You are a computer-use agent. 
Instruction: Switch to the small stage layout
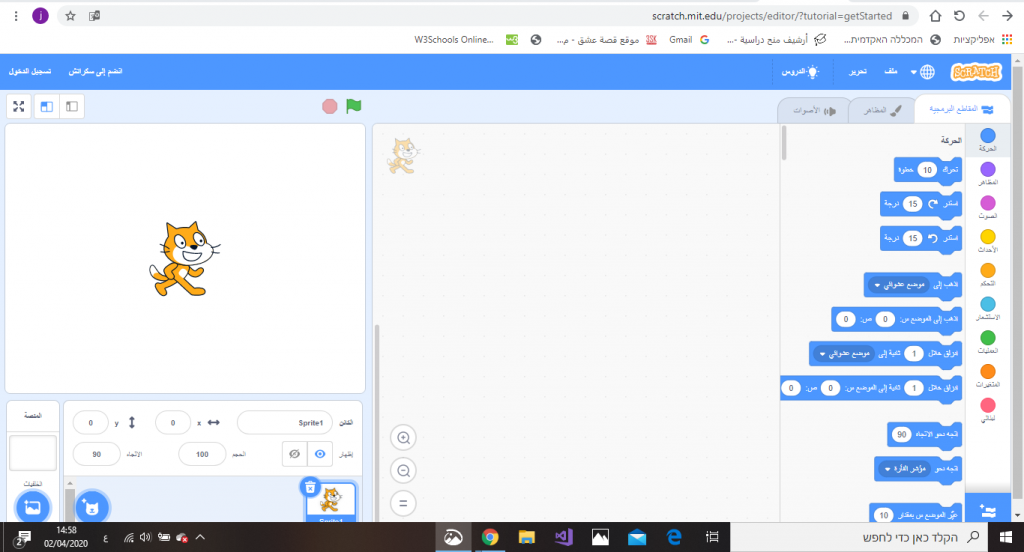(72, 106)
